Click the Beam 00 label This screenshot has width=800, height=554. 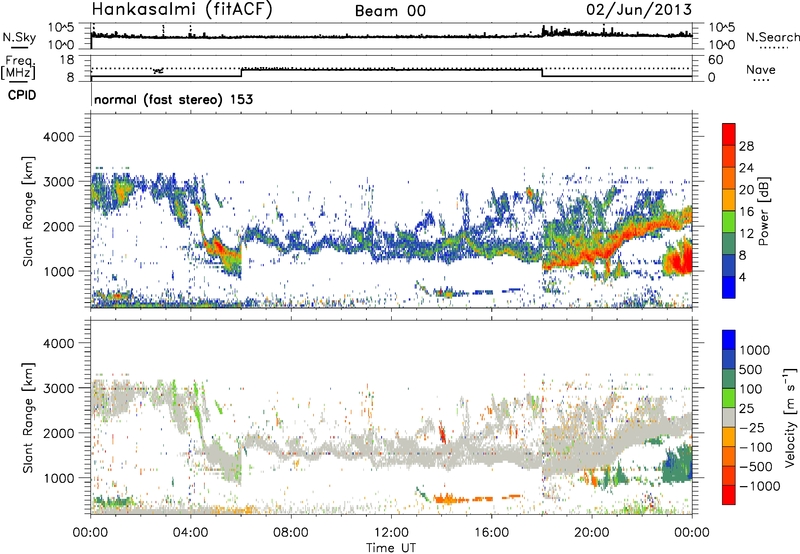click(x=390, y=11)
